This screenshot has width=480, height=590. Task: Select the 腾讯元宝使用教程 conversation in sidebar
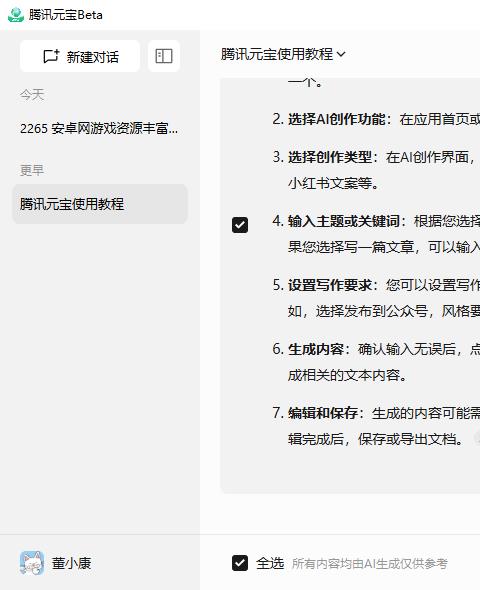tap(100, 204)
